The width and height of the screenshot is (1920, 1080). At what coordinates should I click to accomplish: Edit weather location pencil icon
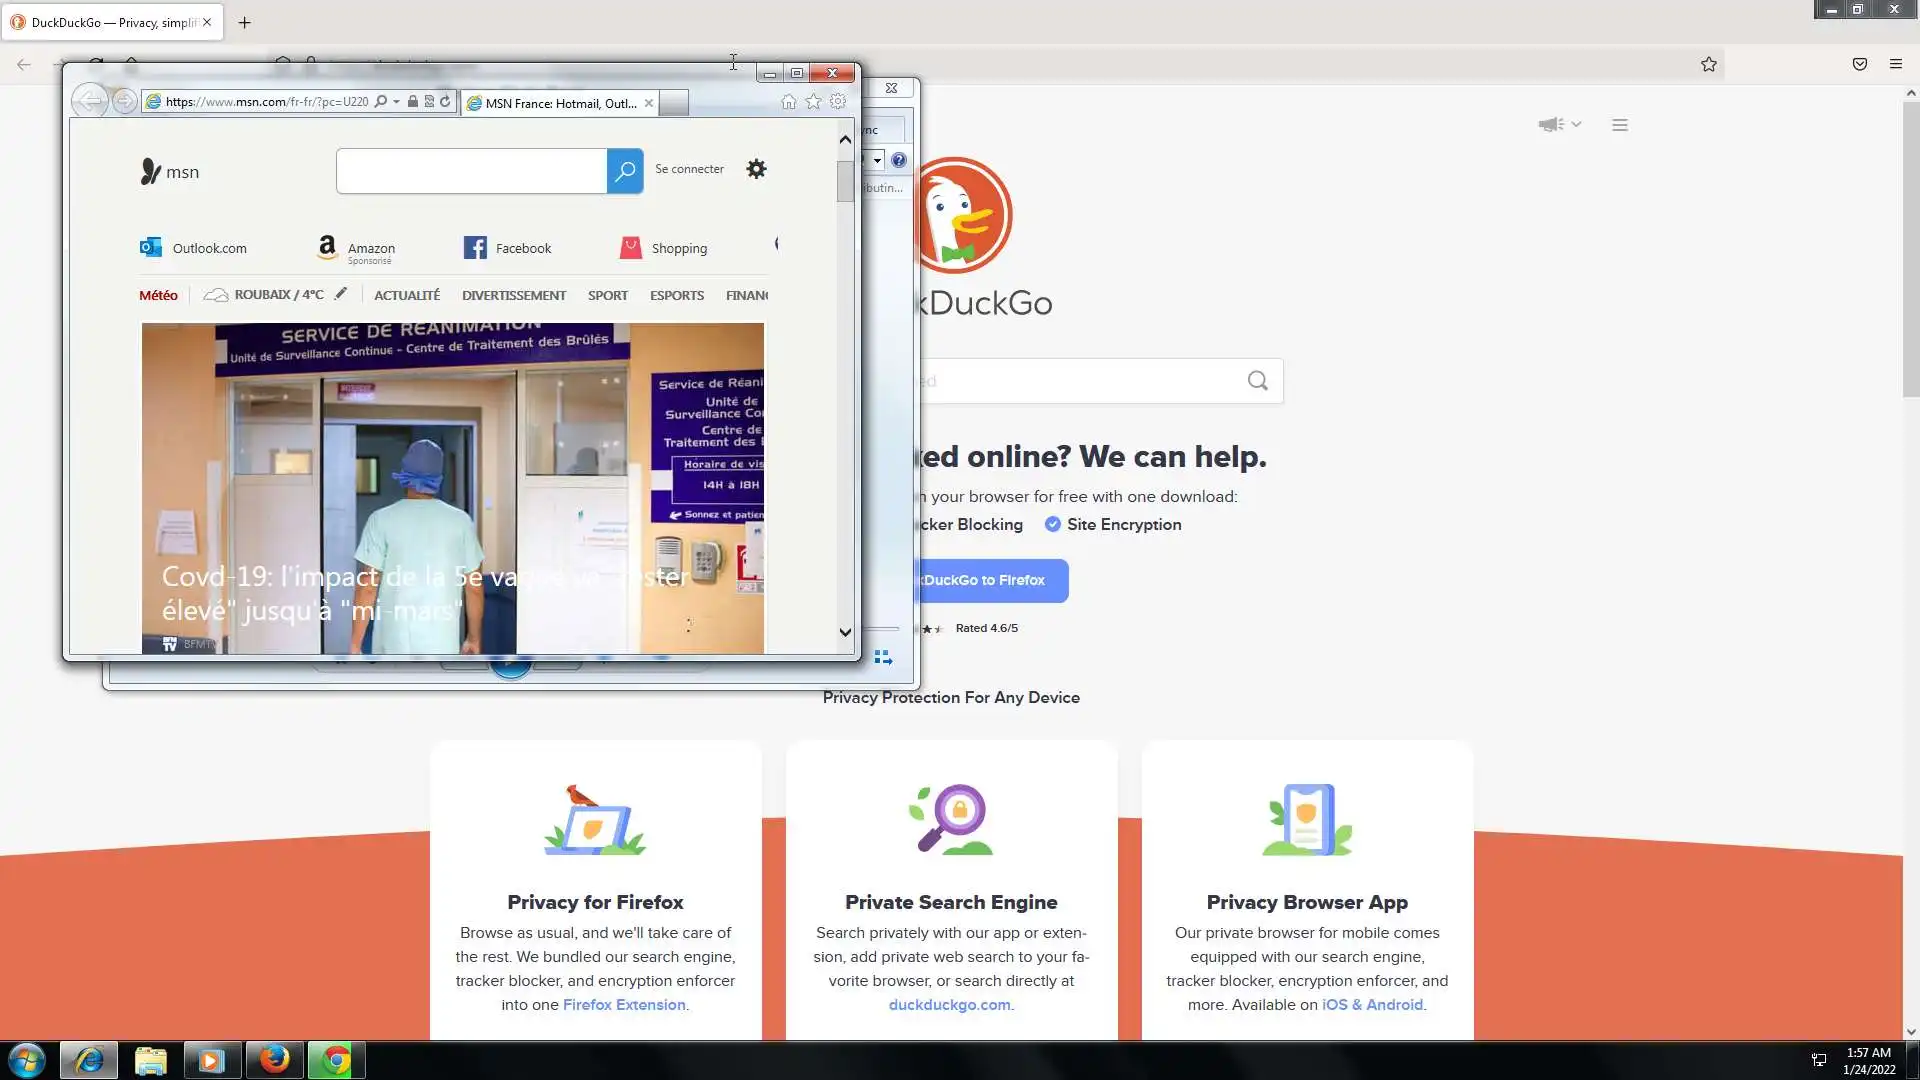(x=341, y=294)
